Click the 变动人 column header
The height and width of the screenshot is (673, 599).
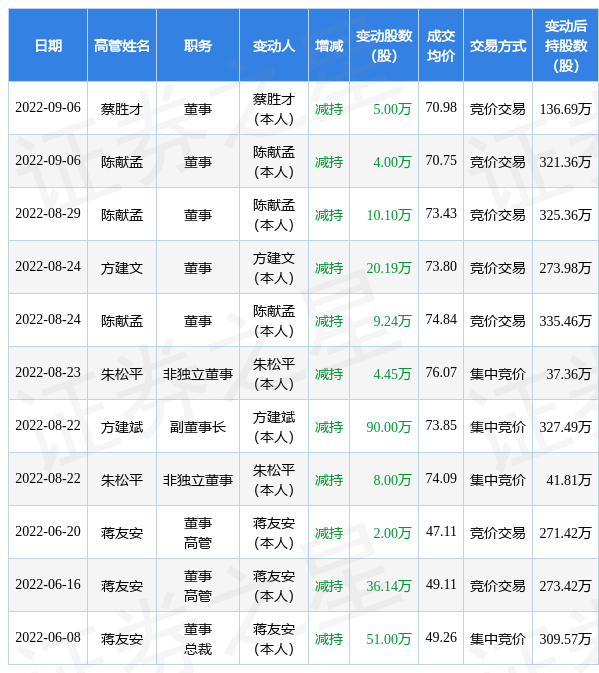274,45
